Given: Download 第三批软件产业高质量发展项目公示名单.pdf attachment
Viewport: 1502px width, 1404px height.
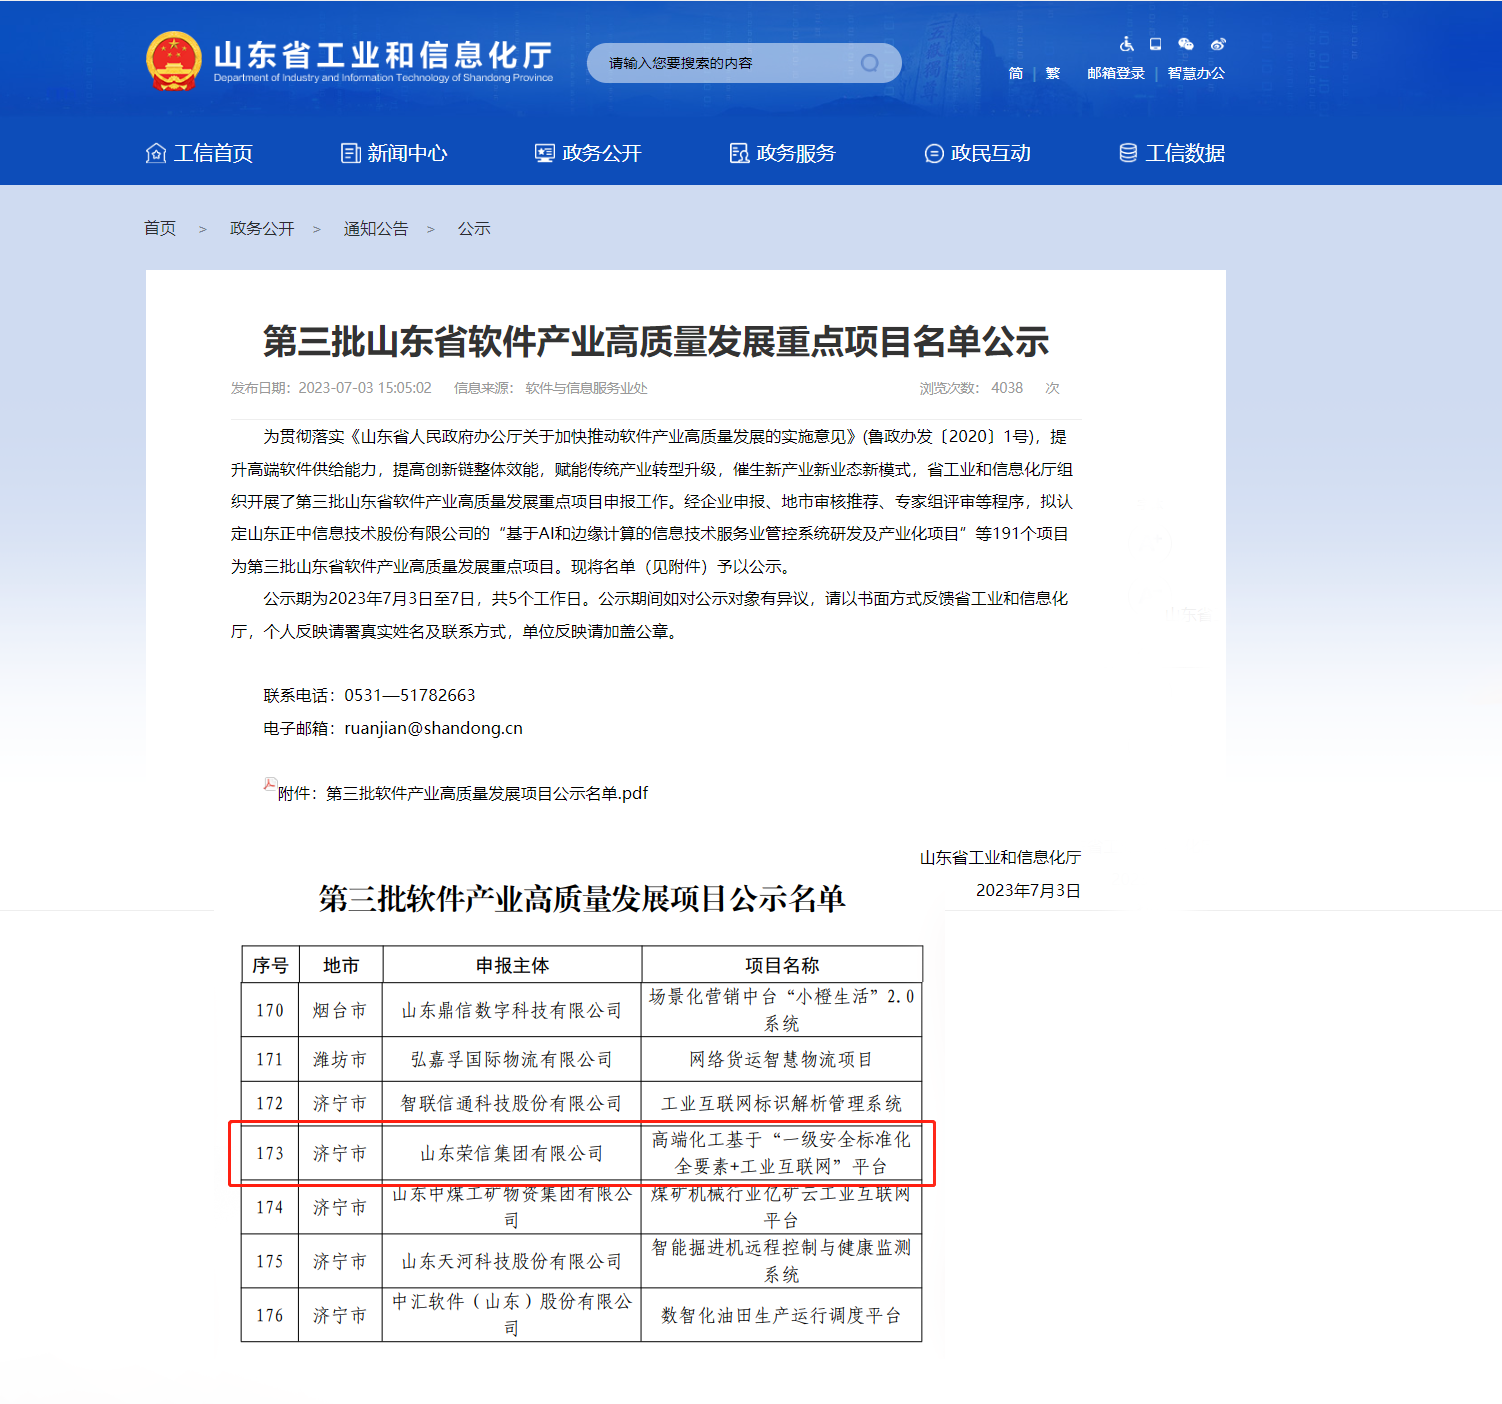Looking at the screenshot, I should 486,793.
